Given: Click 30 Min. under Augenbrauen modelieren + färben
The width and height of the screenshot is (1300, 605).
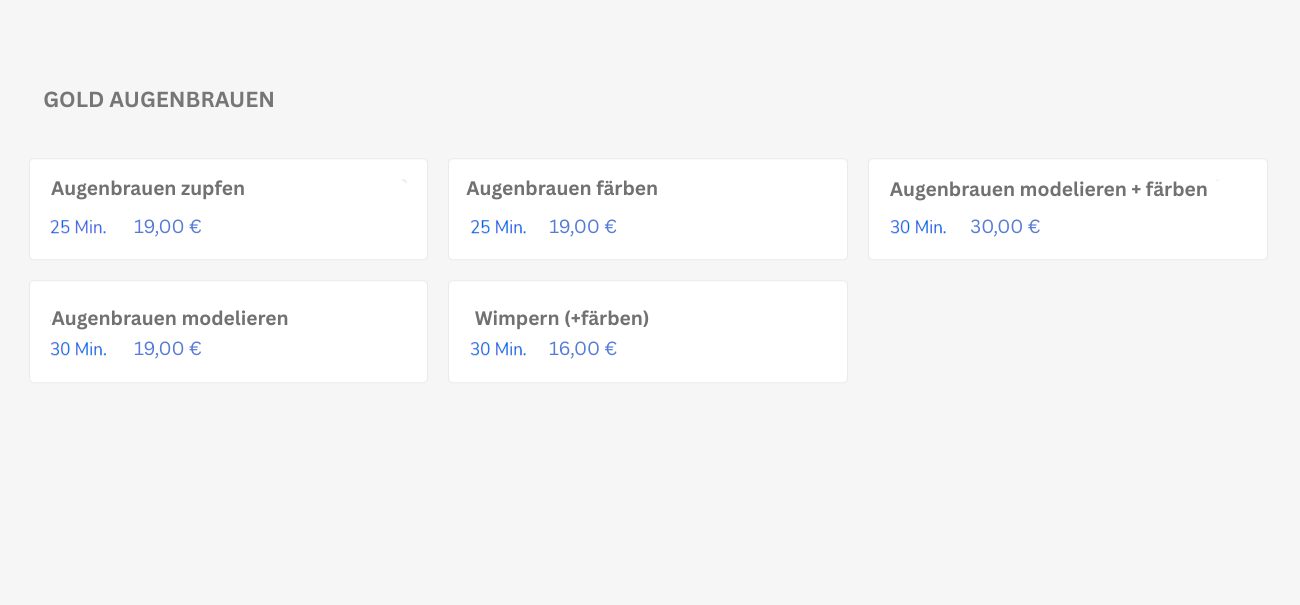Looking at the screenshot, I should click(918, 227).
